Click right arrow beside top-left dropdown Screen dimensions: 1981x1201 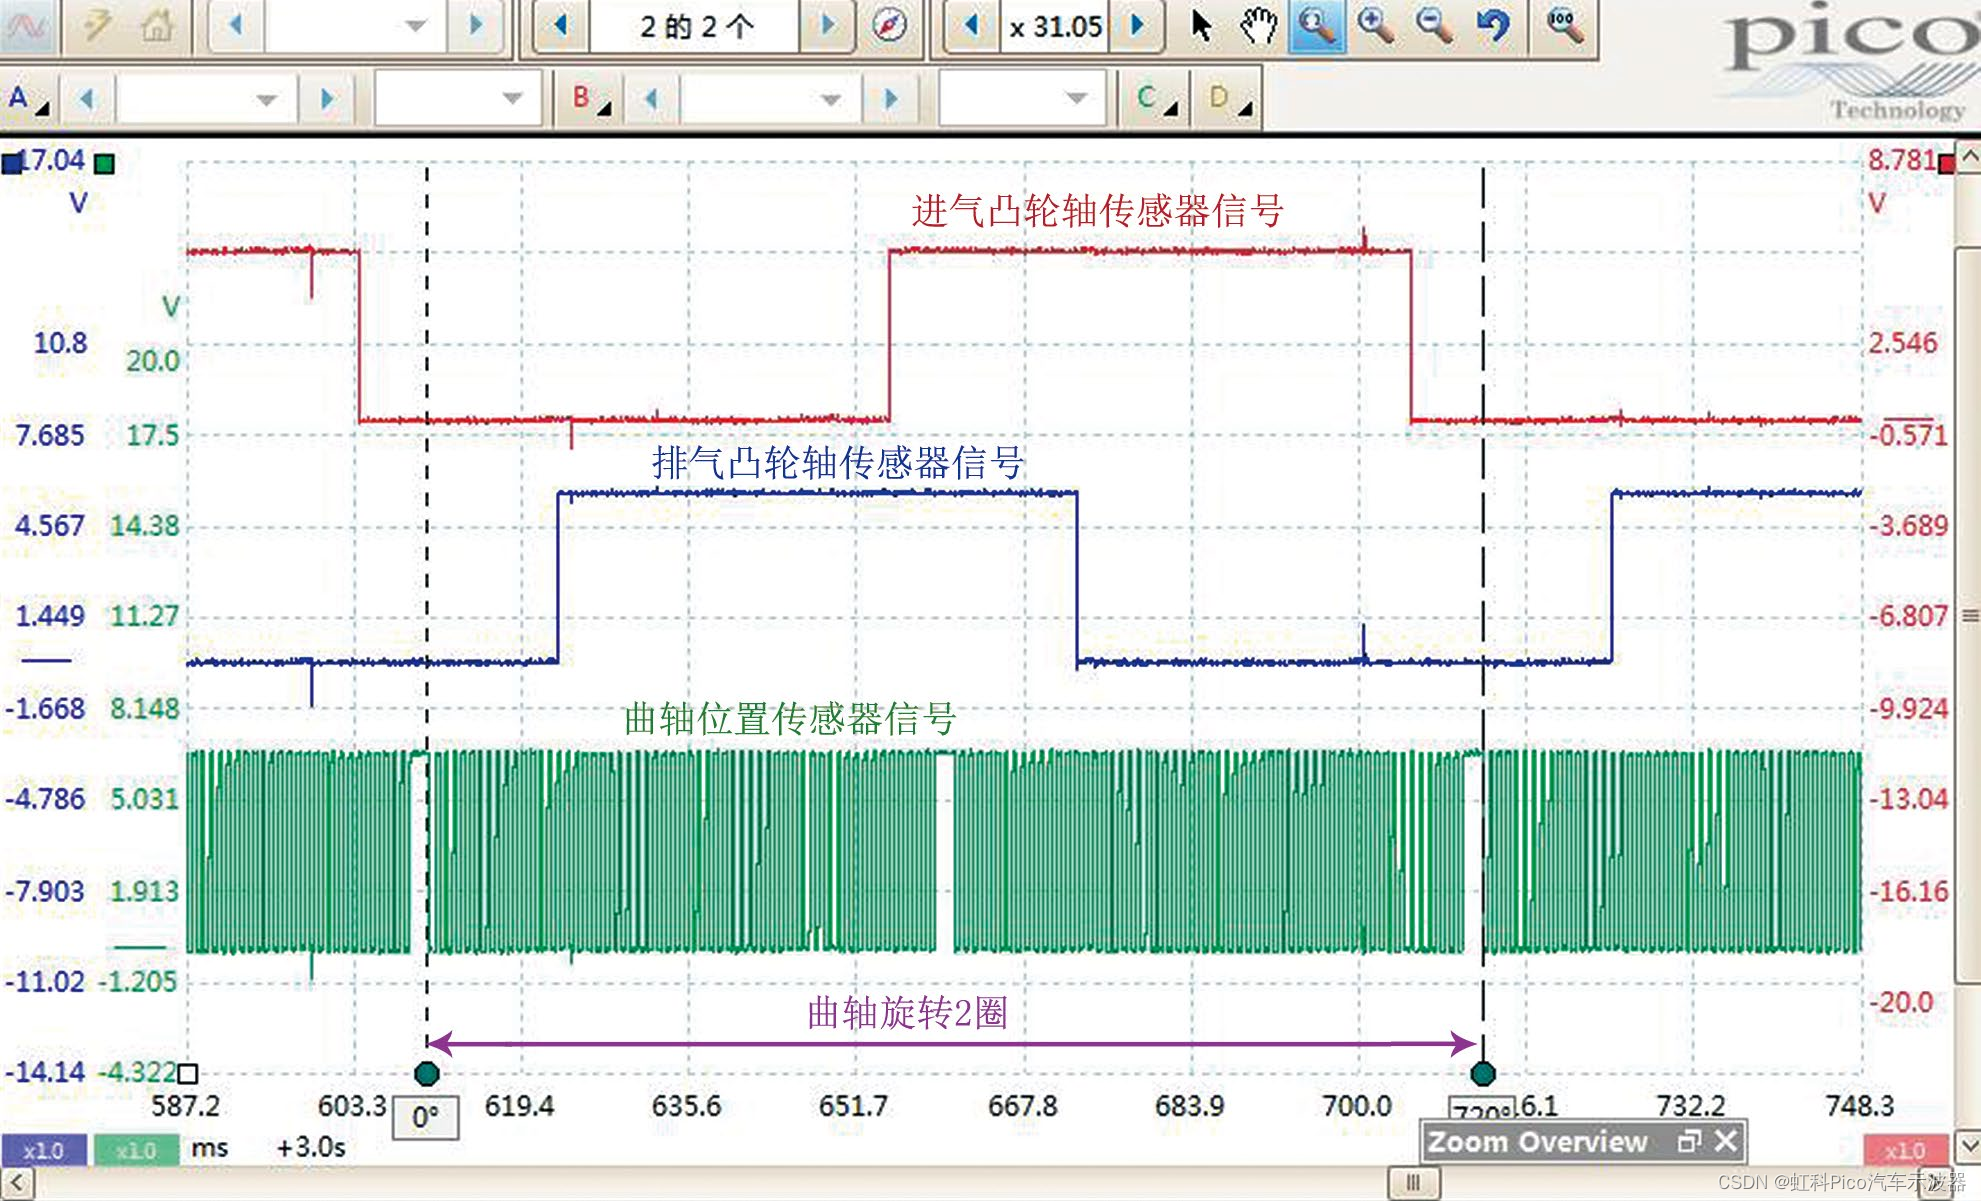coord(476,26)
